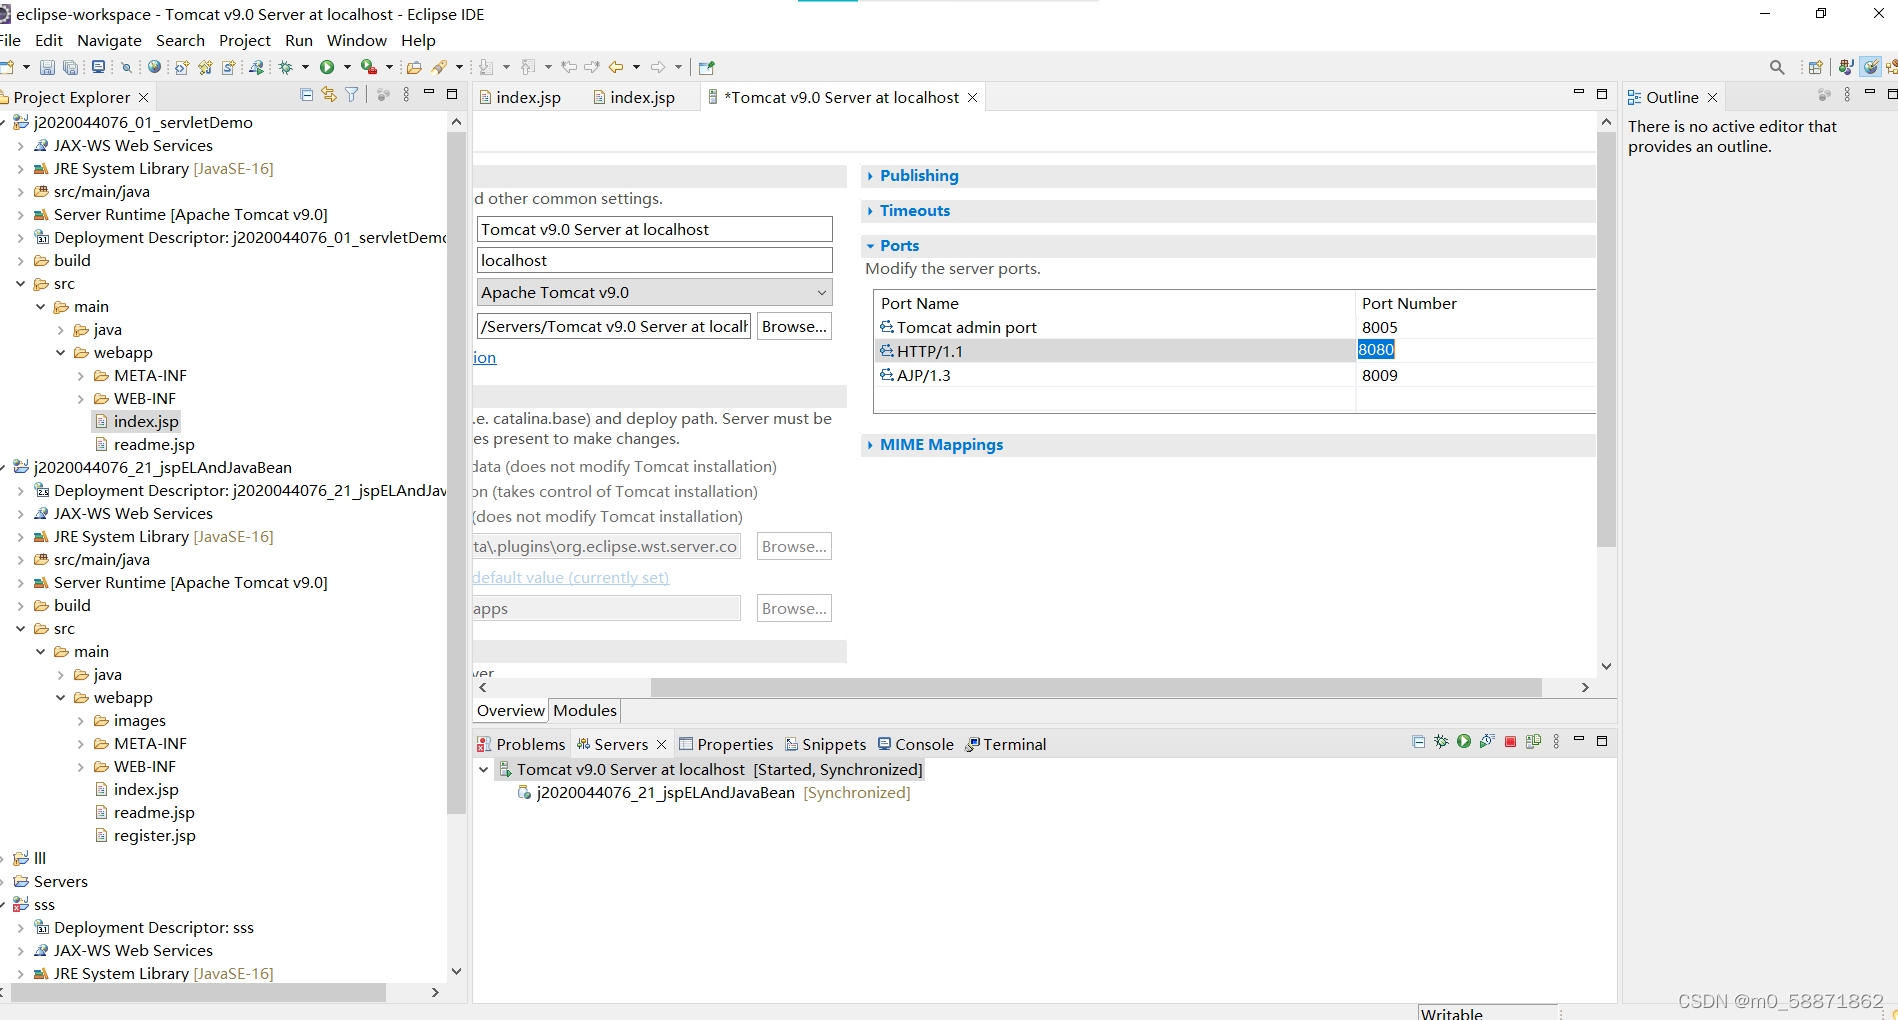
Task: Open Apache Tomcat v9.0 runtime combo box
Action: [655, 293]
